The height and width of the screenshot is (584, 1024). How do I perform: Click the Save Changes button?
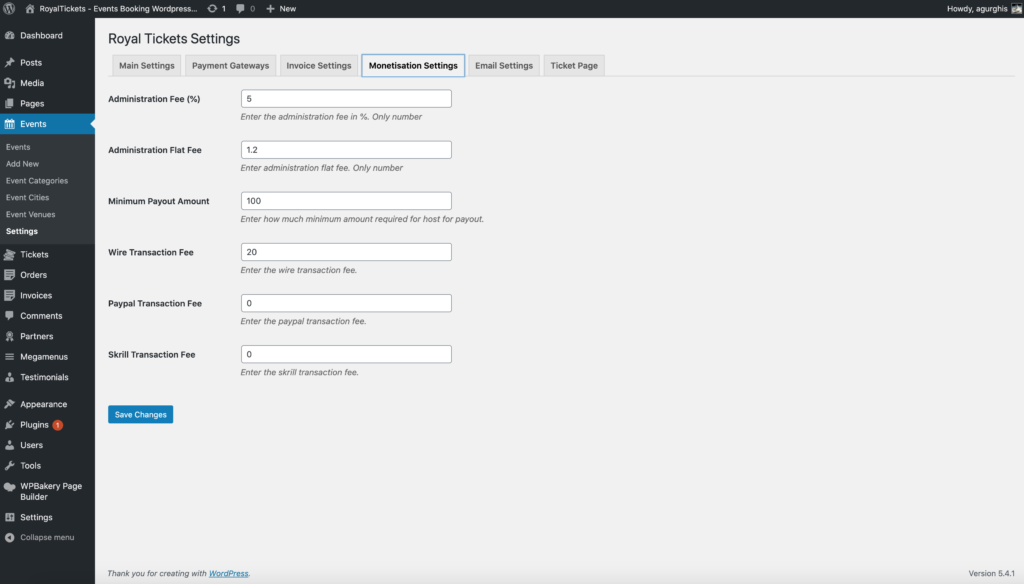[140, 414]
